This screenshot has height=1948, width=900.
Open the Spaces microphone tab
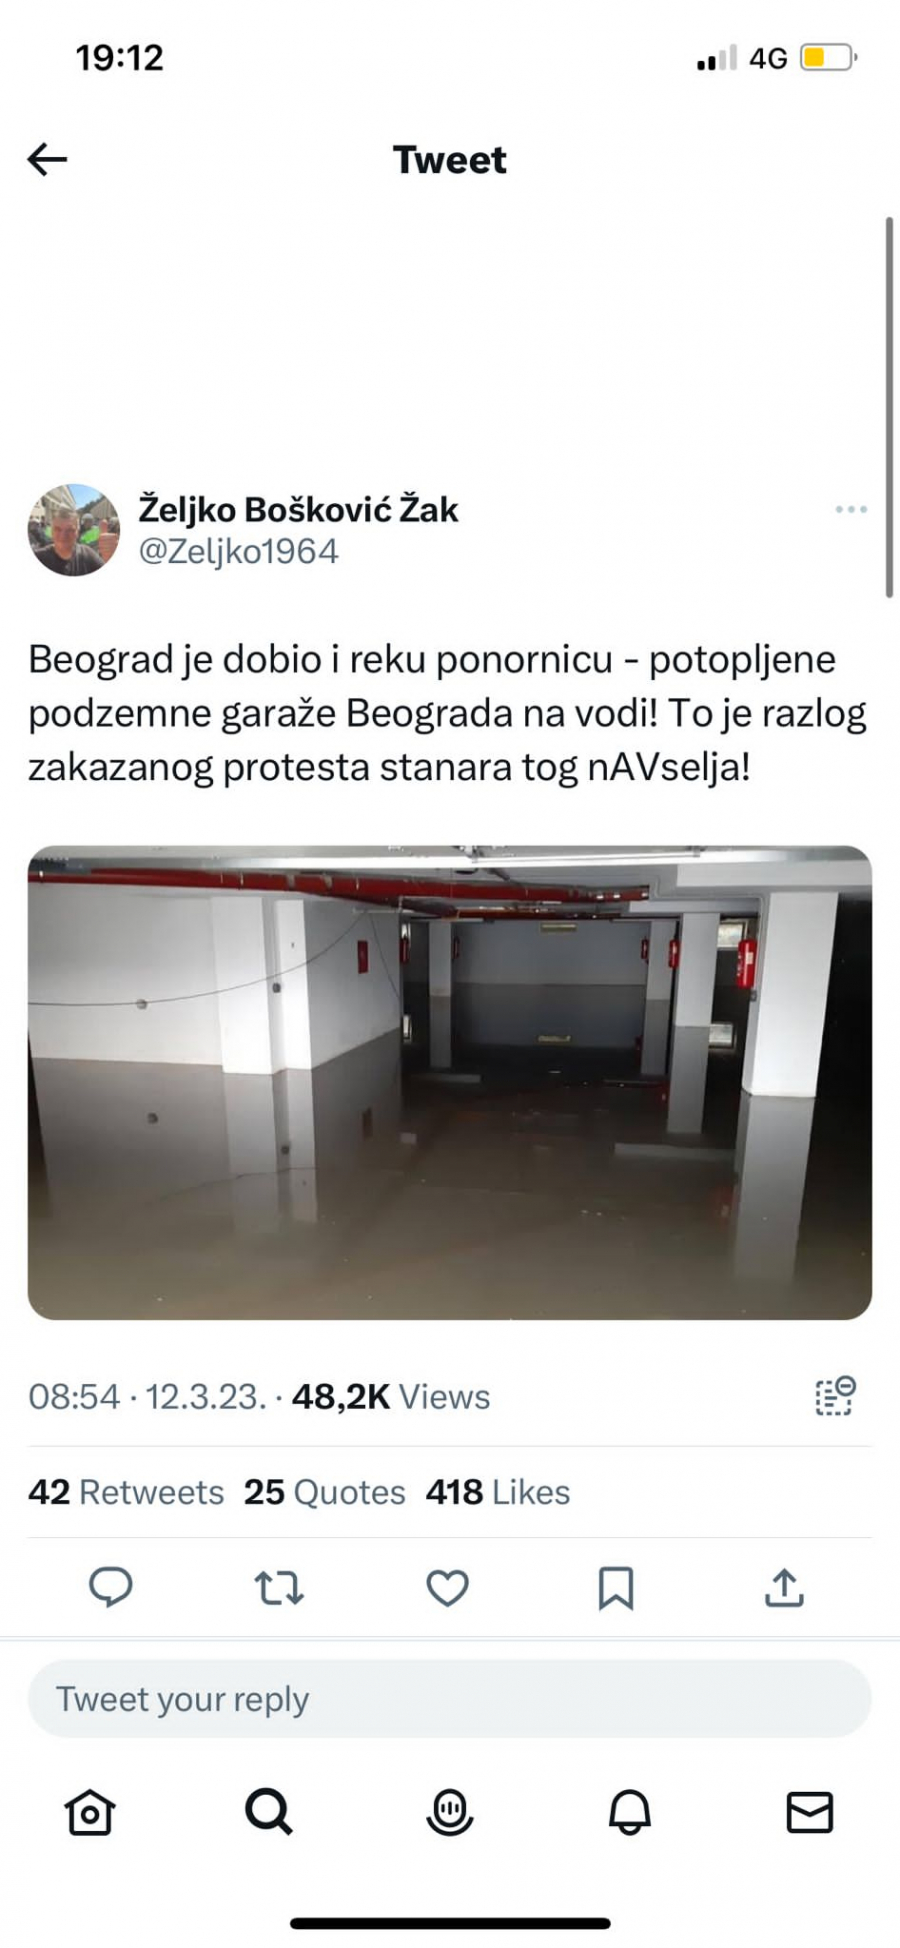point(450,1812)
